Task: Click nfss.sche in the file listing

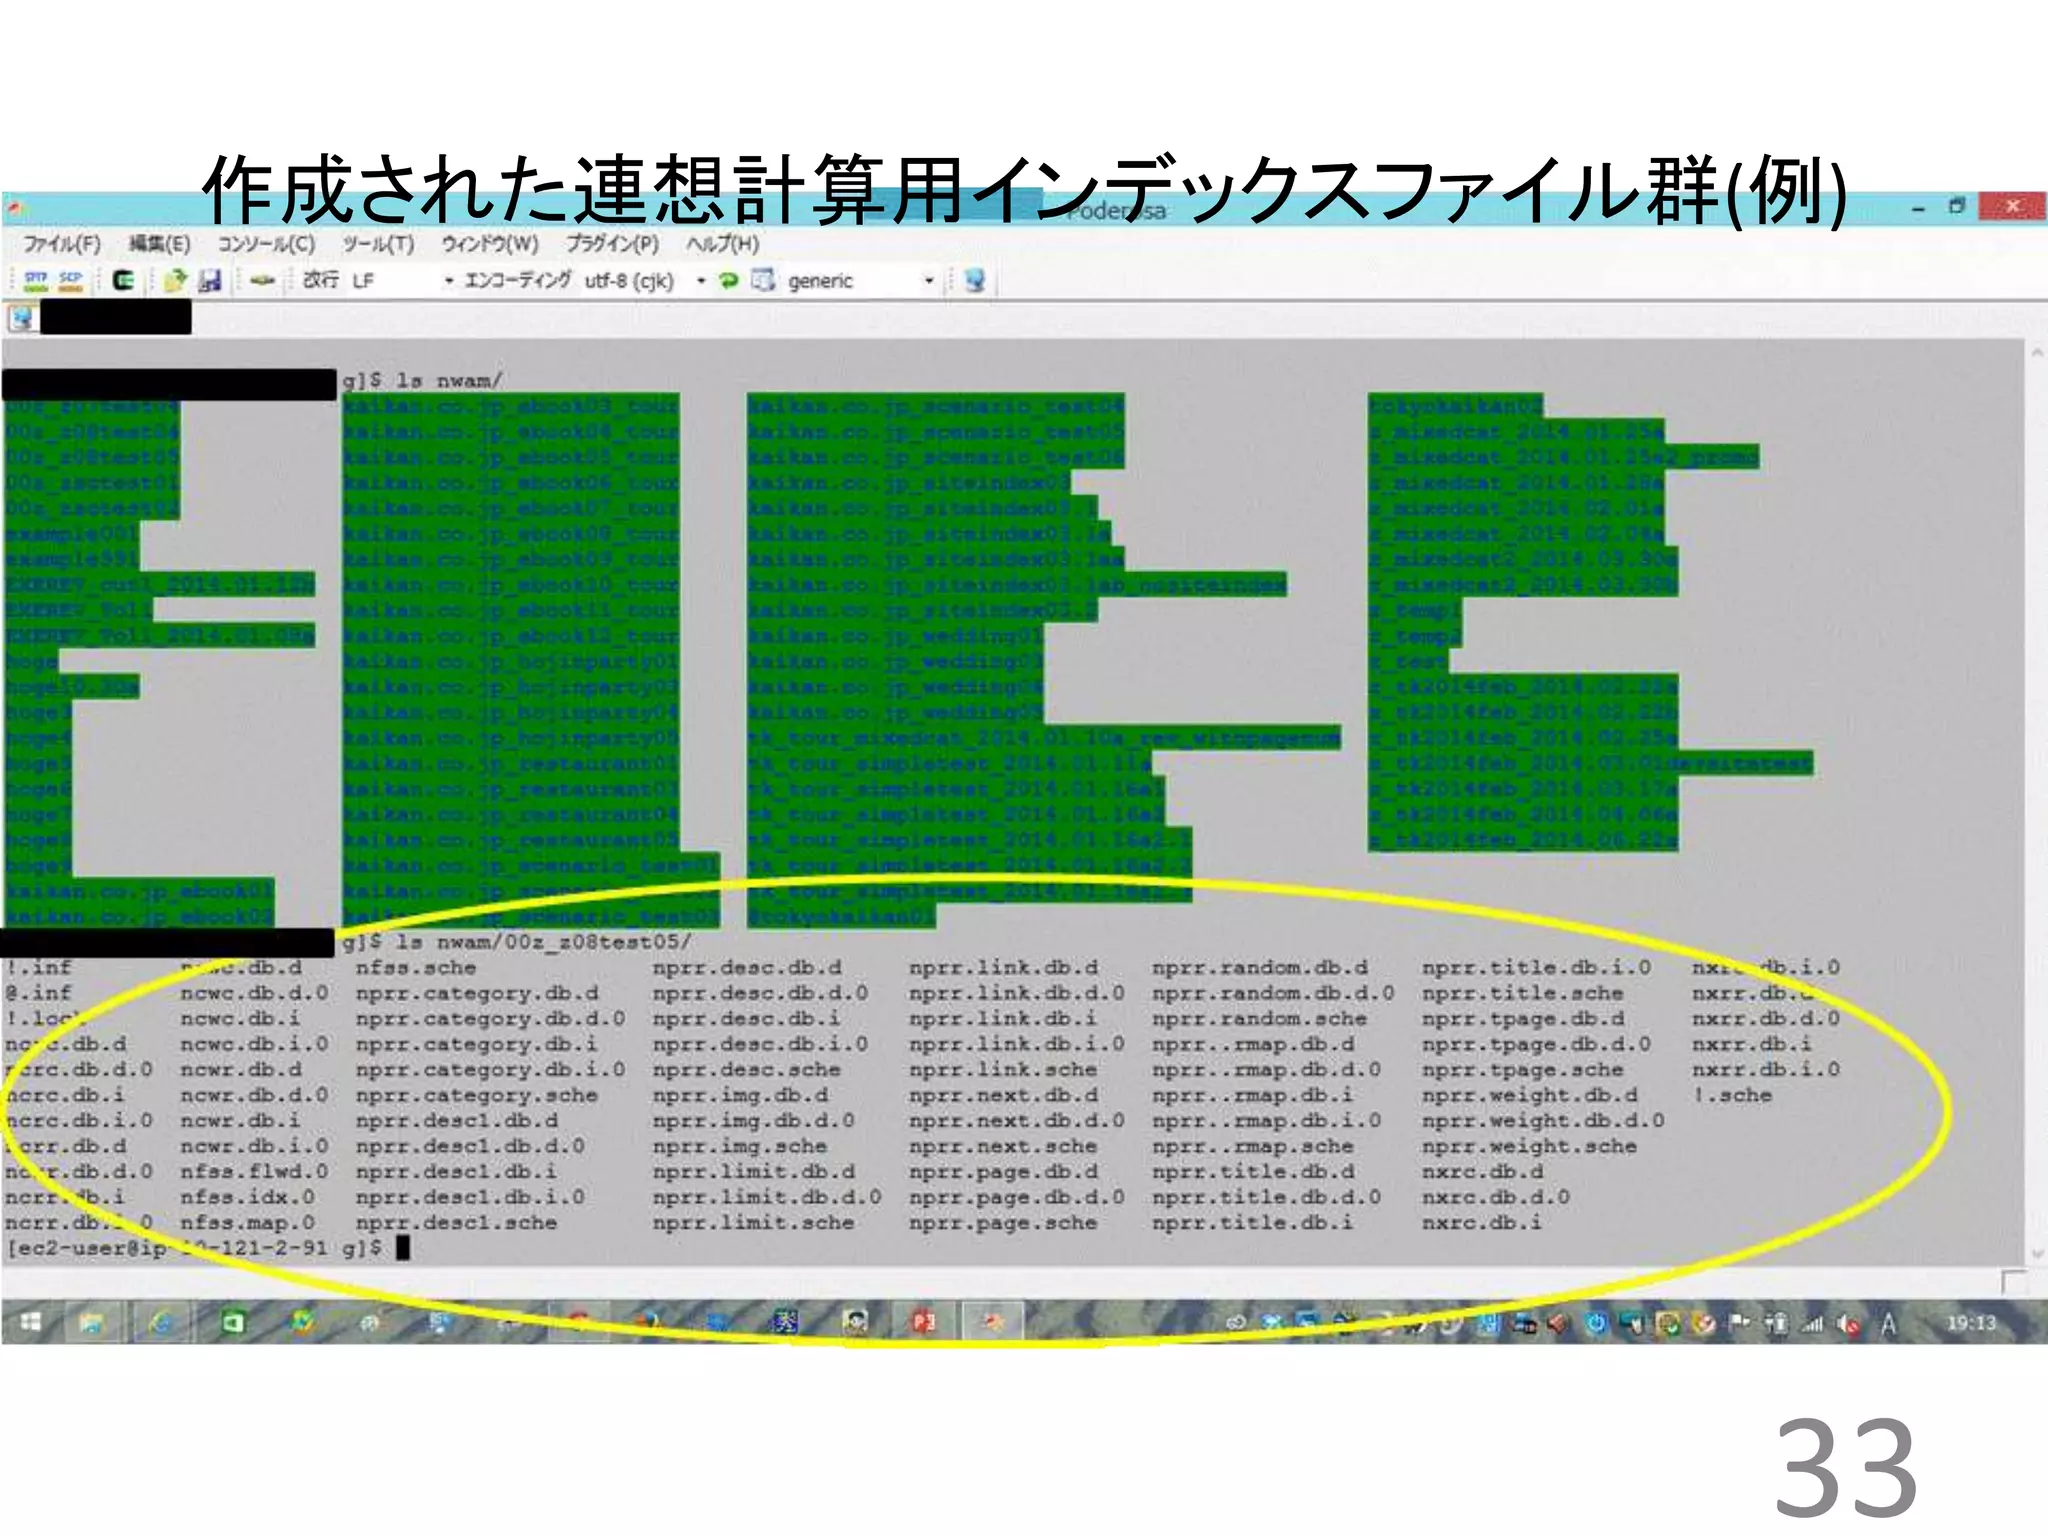Action: tap(416, 968)
